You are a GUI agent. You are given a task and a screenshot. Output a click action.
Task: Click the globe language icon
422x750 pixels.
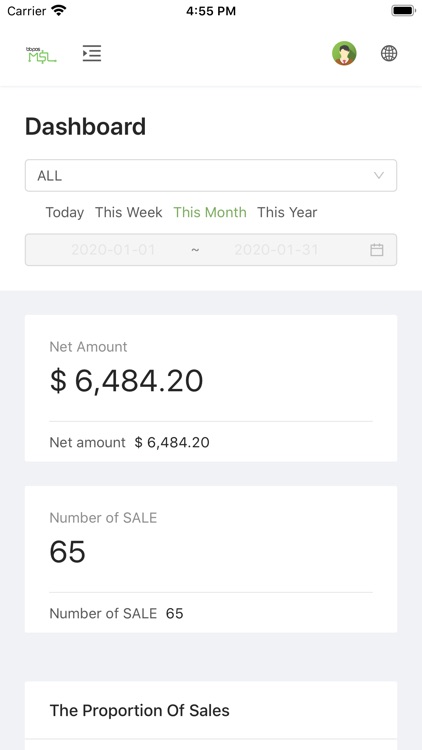[x=389, y=53]
